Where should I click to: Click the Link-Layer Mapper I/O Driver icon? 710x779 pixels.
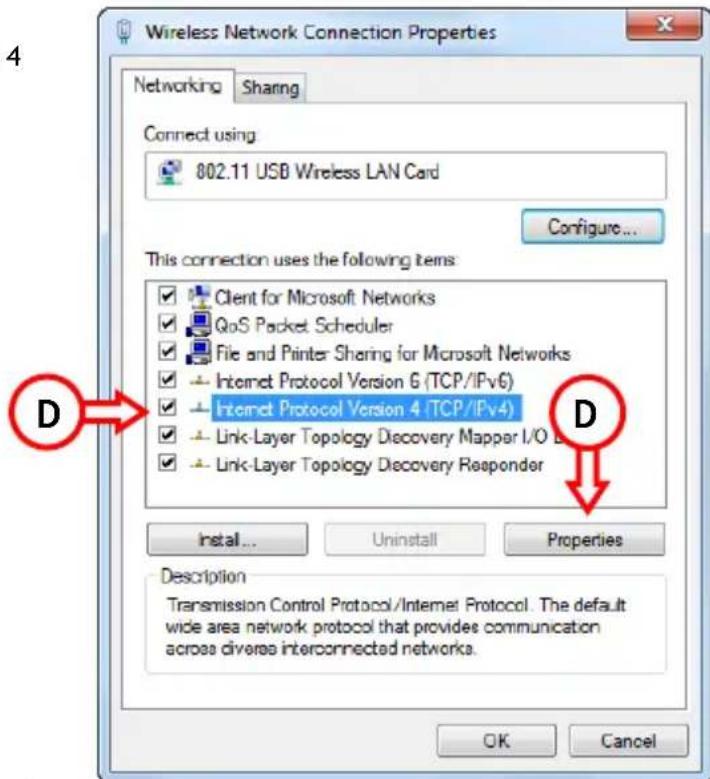(200, 437)
